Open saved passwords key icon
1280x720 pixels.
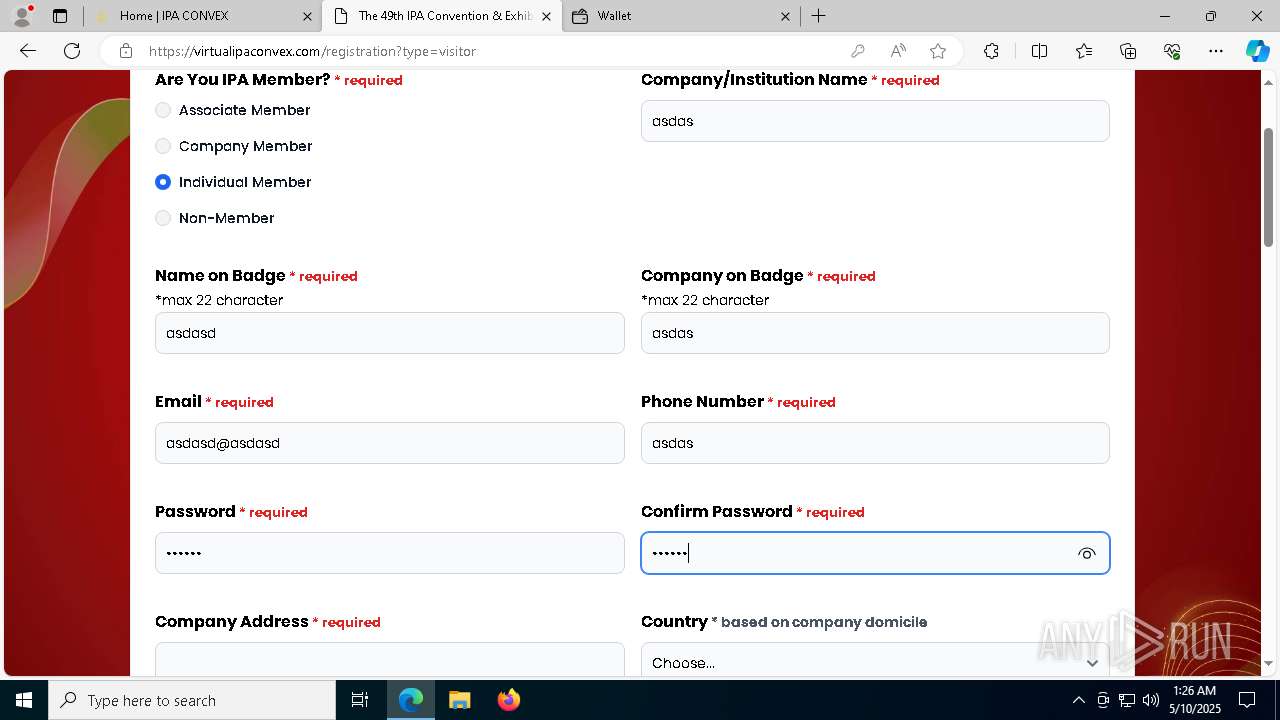click(857, 51)
